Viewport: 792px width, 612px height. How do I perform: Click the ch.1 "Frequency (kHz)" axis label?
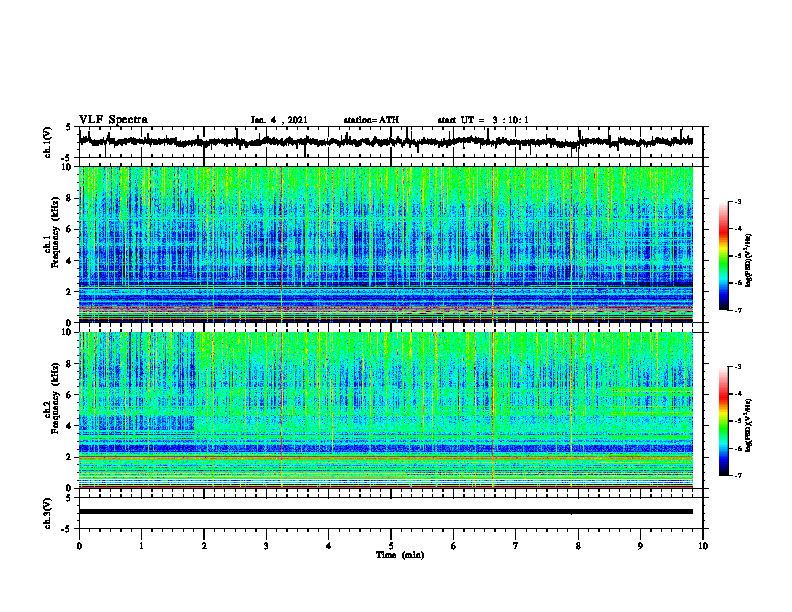[x=55, y=233]
